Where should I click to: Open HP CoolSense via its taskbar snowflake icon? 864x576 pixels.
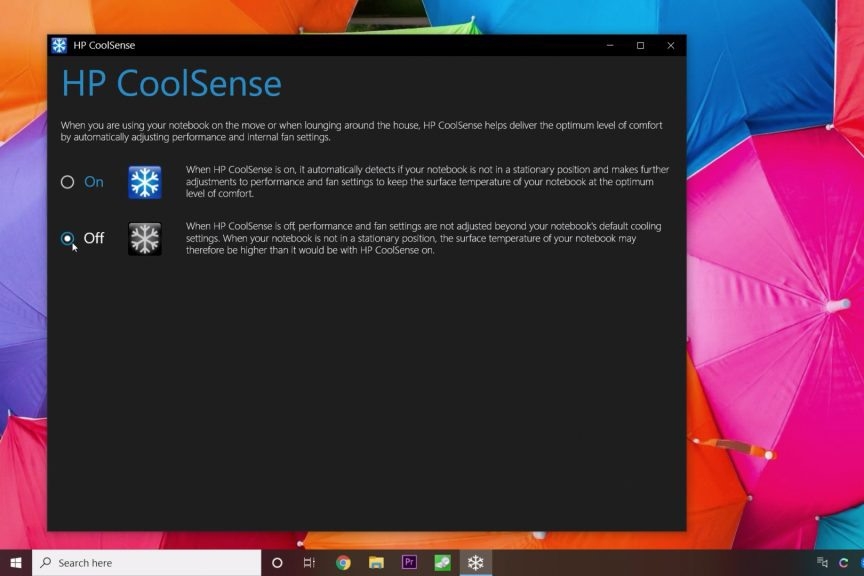[475, 562]
